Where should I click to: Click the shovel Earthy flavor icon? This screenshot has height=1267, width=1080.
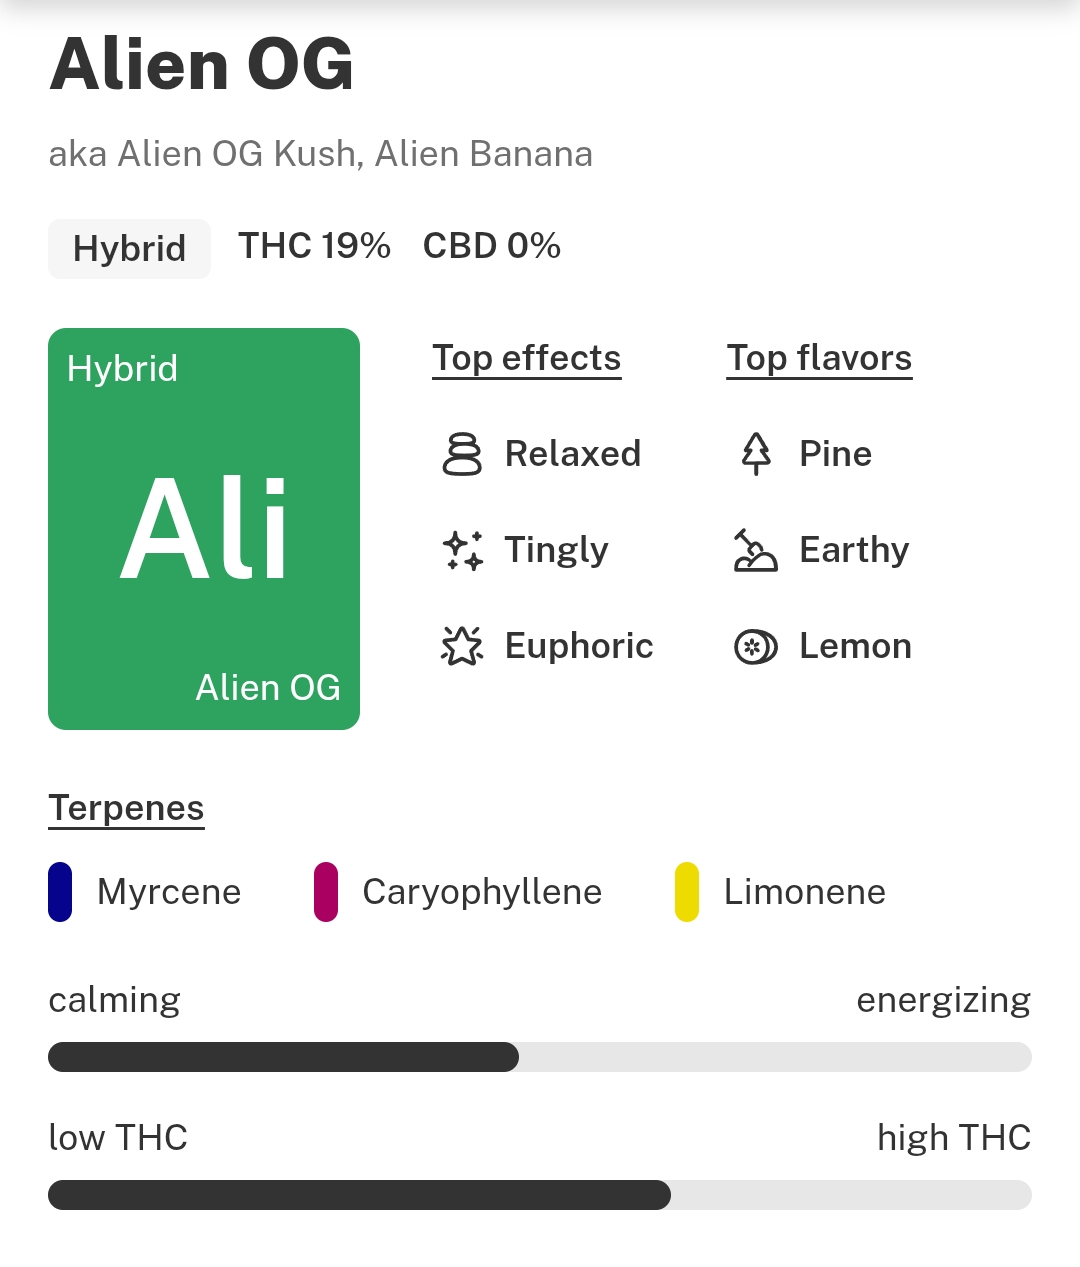tap(756, 550)
